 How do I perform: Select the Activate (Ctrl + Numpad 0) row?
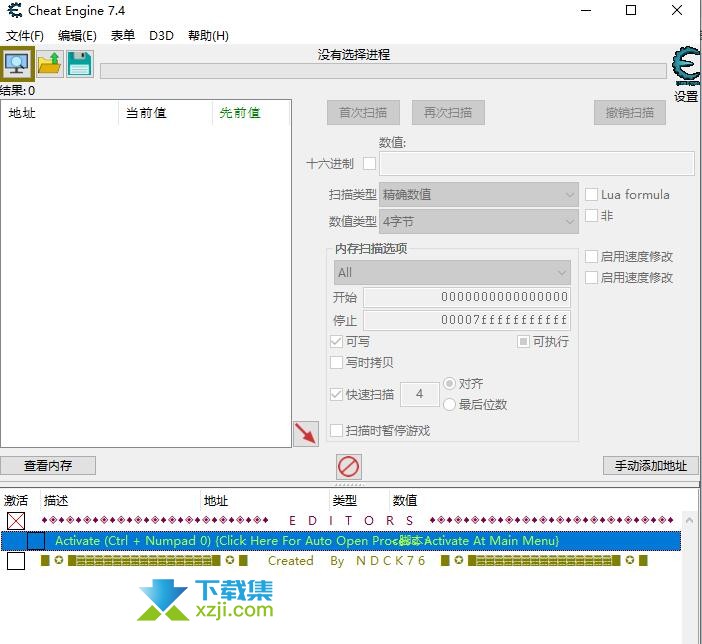(x=341, y=541)
